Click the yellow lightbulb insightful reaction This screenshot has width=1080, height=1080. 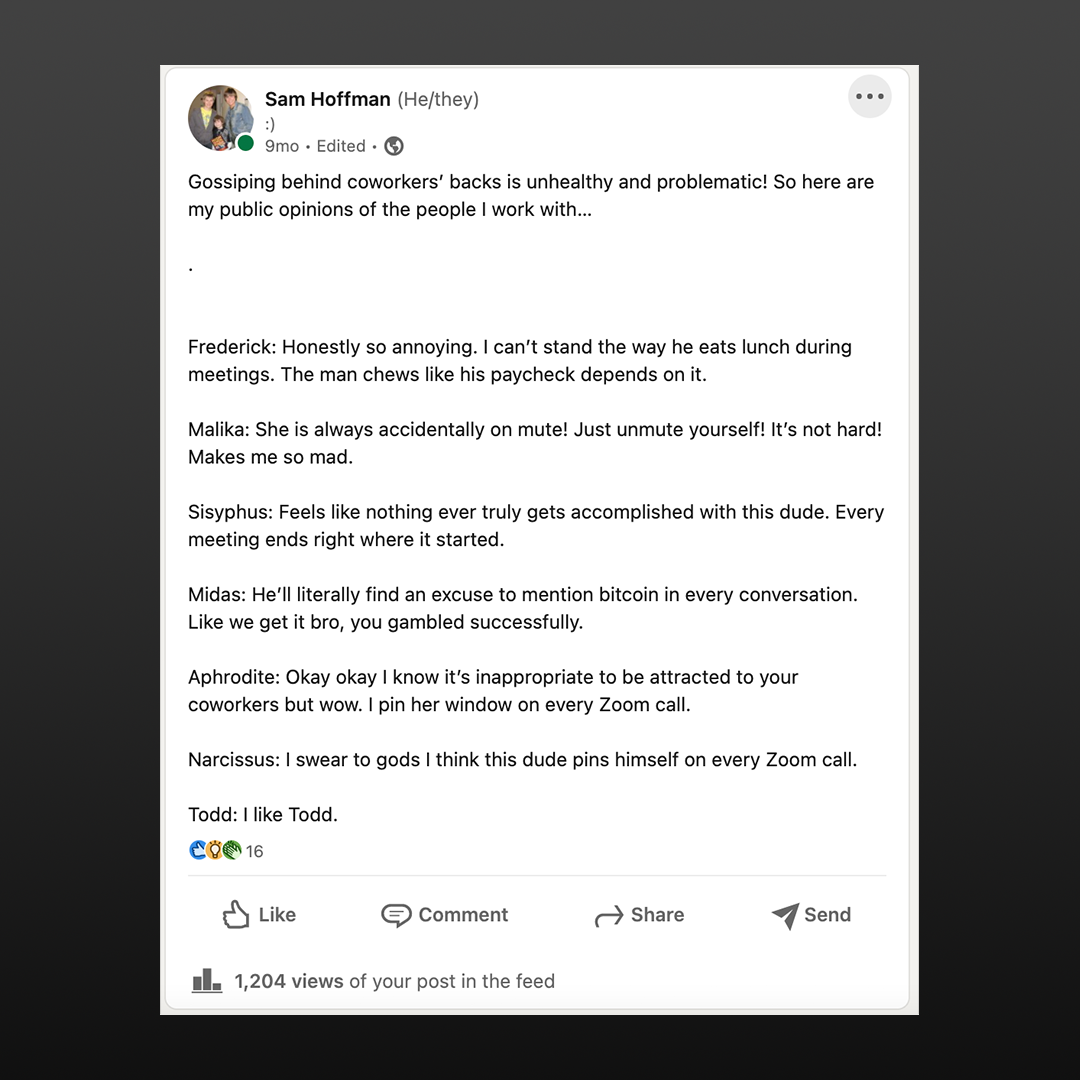[214, 851]
